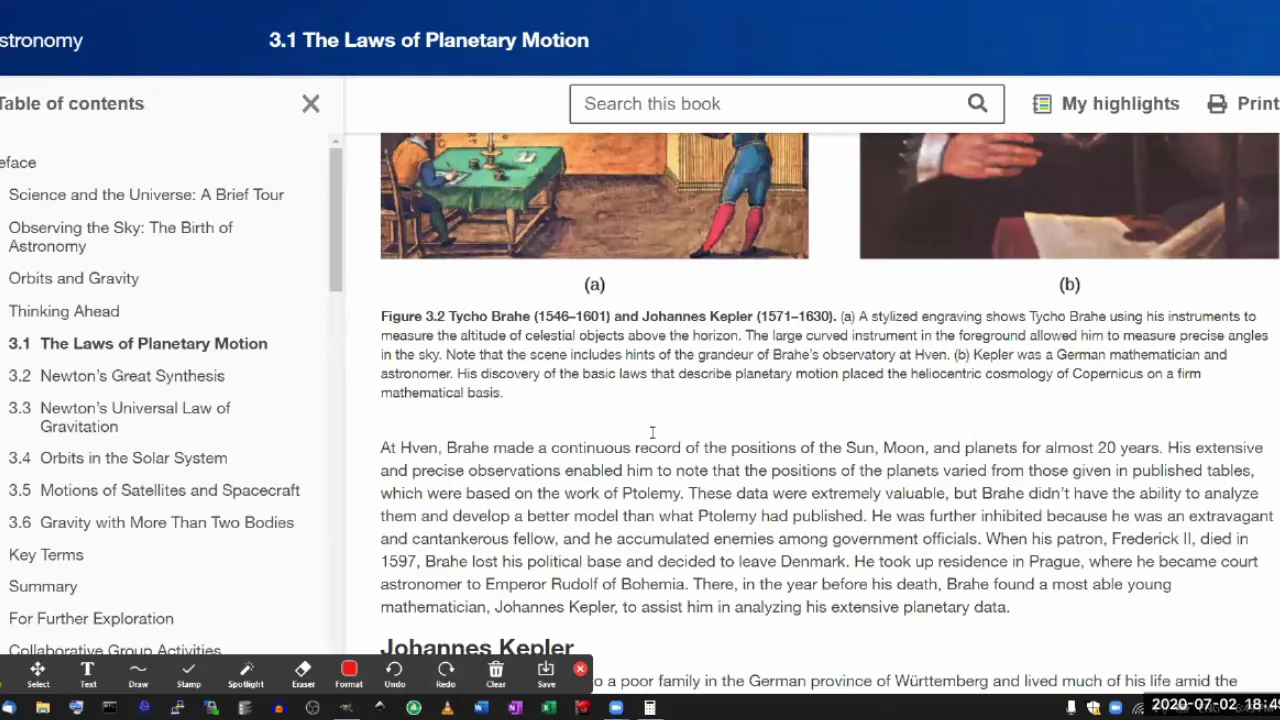The image size is (1280, 720).
Task: Open Excel from the taskbar
Action: (548, 707)
